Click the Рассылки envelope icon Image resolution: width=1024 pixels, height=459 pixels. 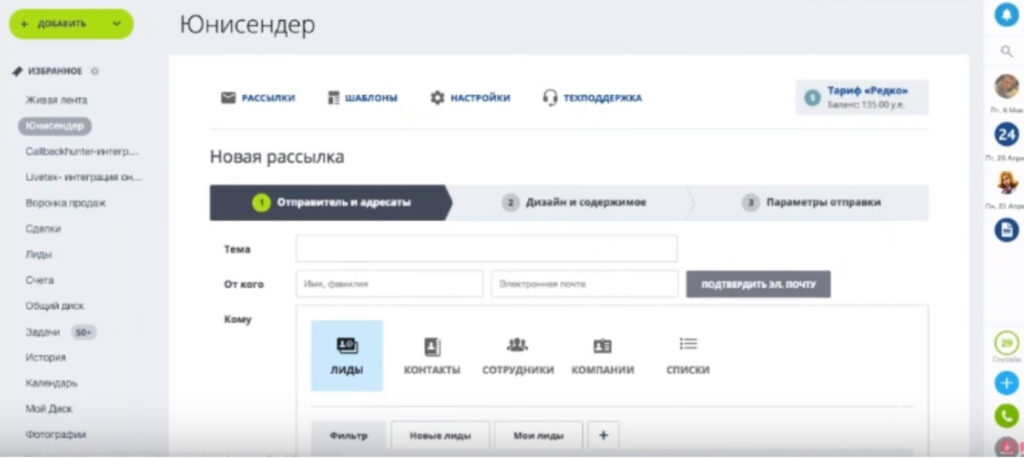click(x=228, y=98)
